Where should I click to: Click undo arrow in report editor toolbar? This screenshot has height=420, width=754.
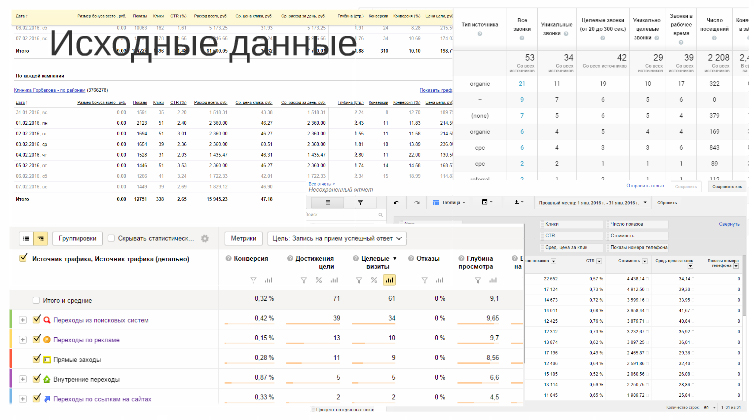[396, 203]
